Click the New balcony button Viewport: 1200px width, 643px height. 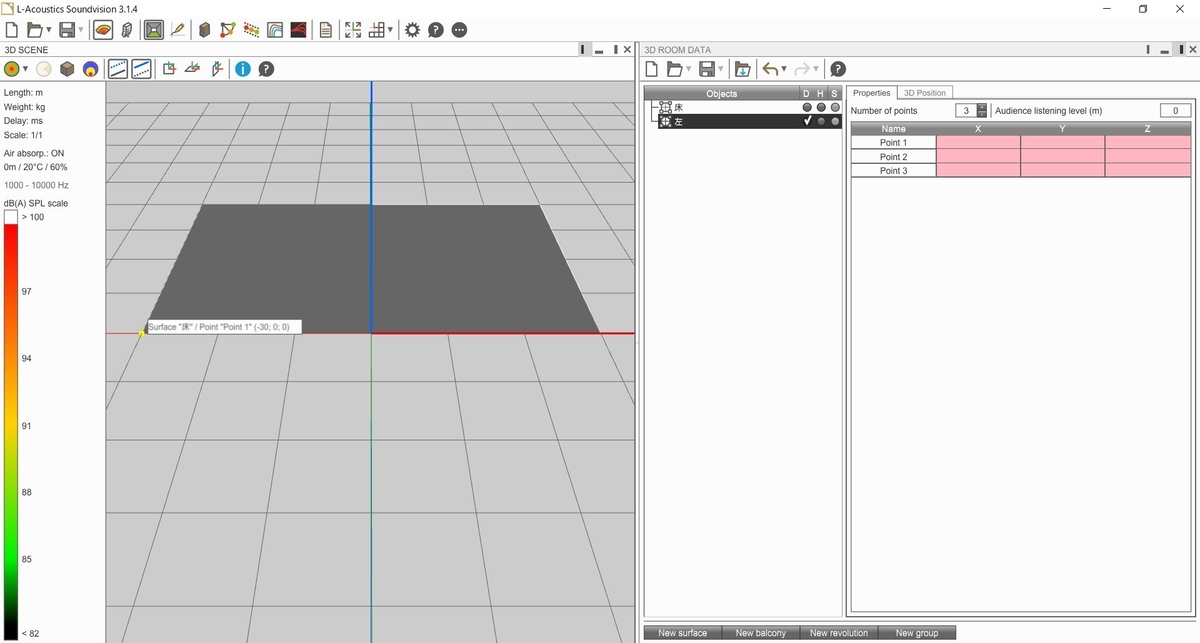pos(761,633)
